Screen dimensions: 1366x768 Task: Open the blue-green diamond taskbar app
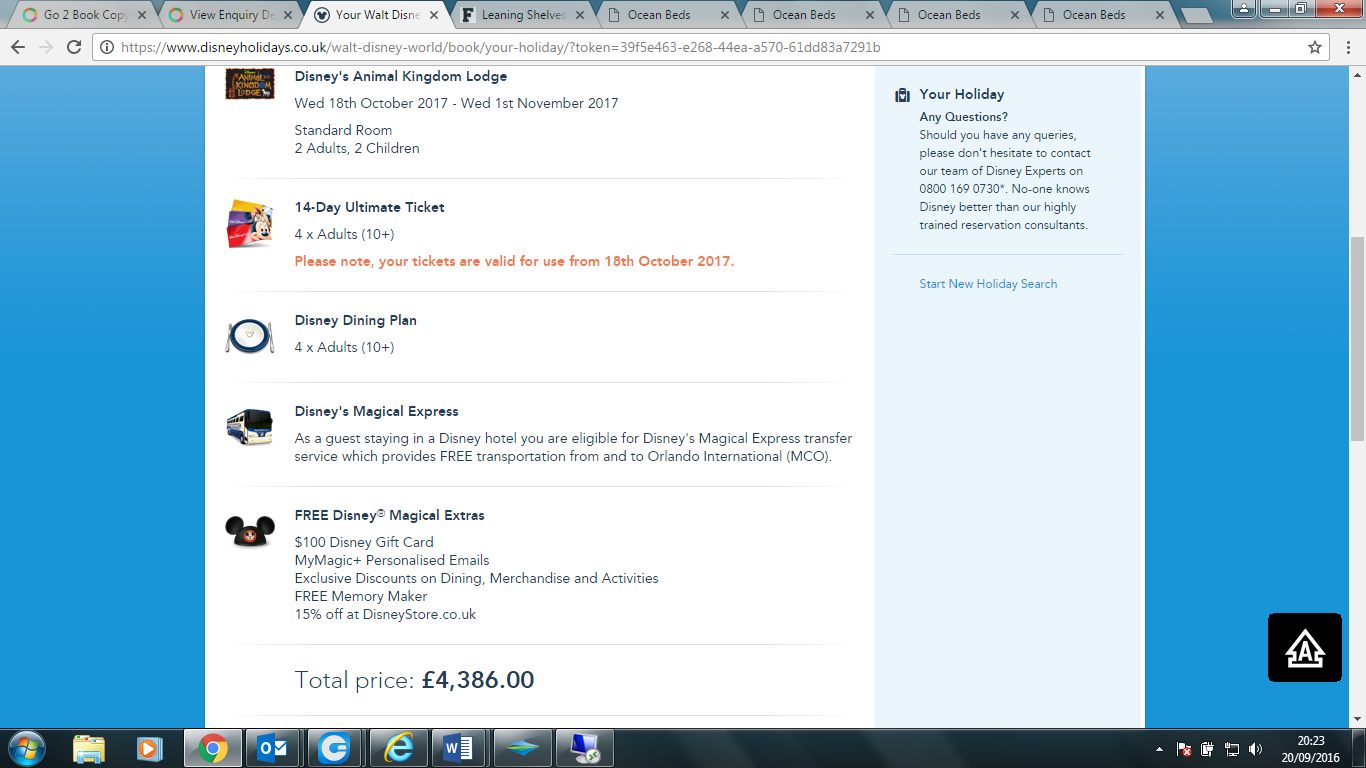(x=521, y=748)
